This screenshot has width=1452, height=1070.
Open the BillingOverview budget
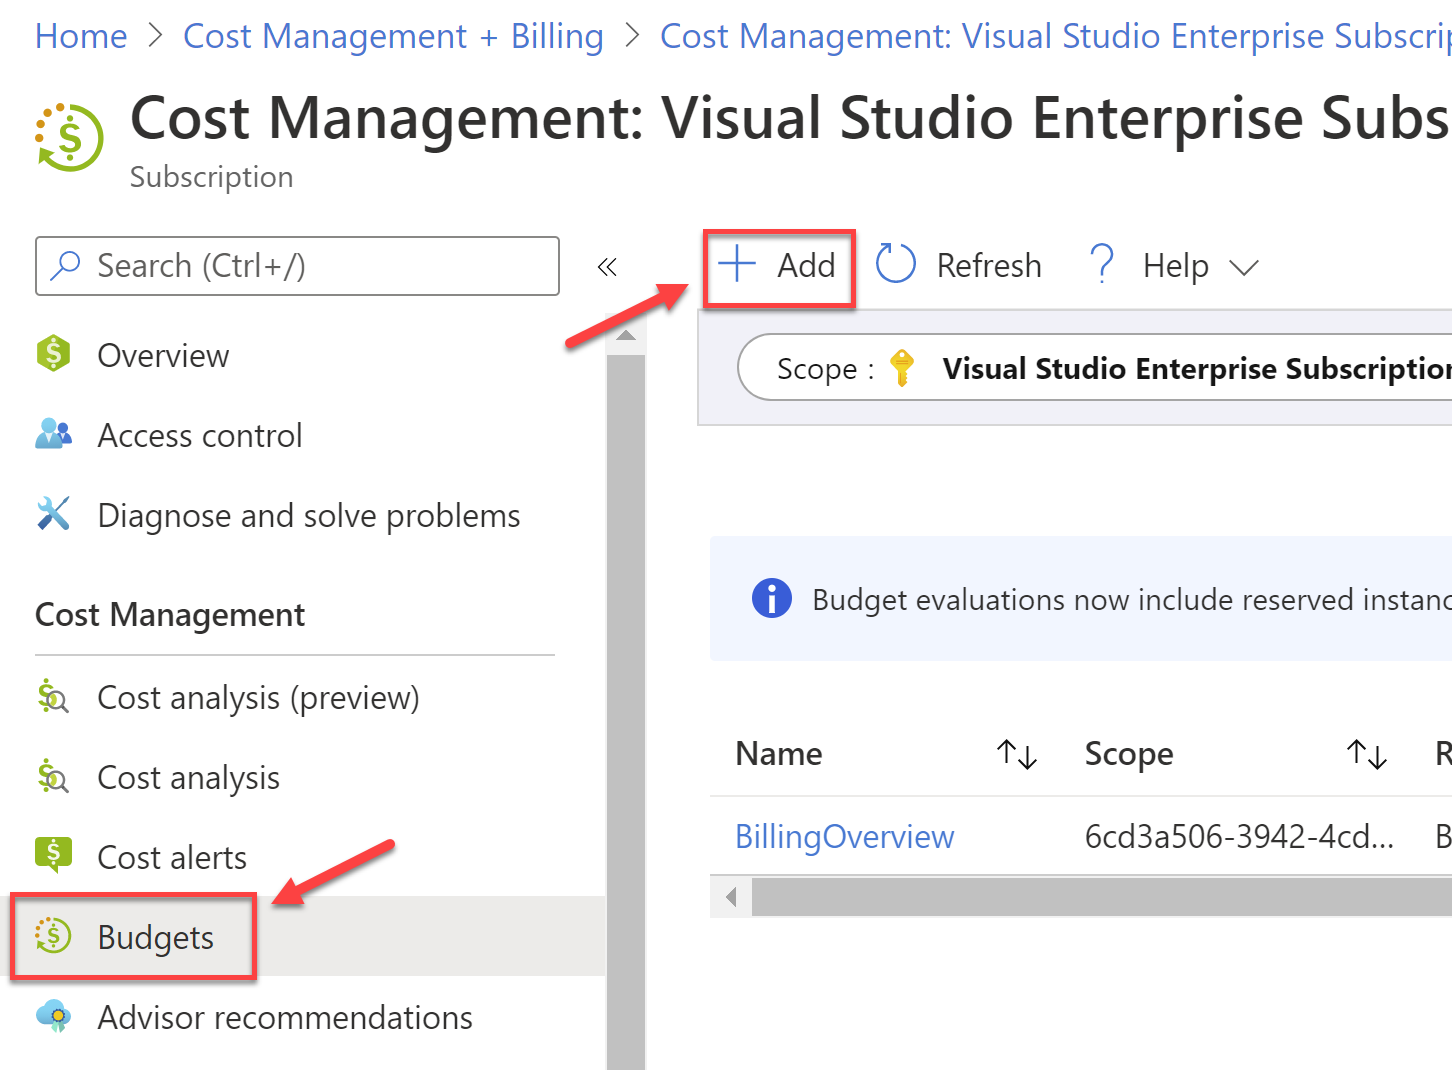pyautogui.click(x=845, y=836)
